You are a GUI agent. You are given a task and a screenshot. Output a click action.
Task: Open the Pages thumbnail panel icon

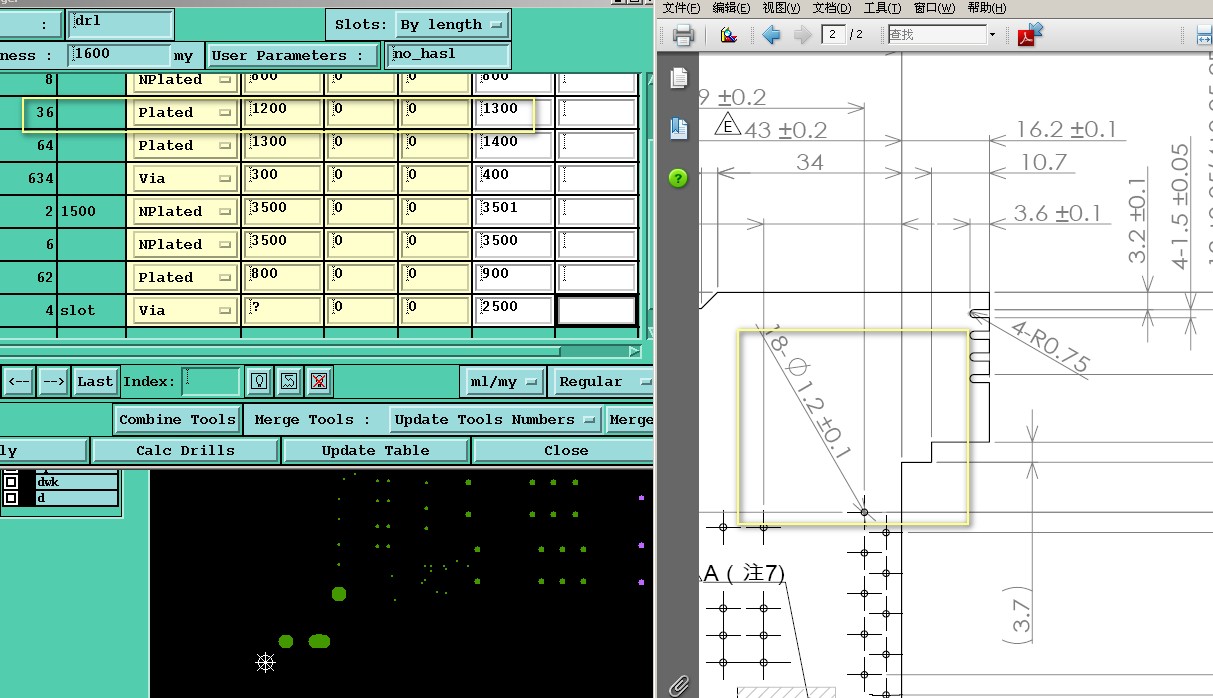point(679,78)
